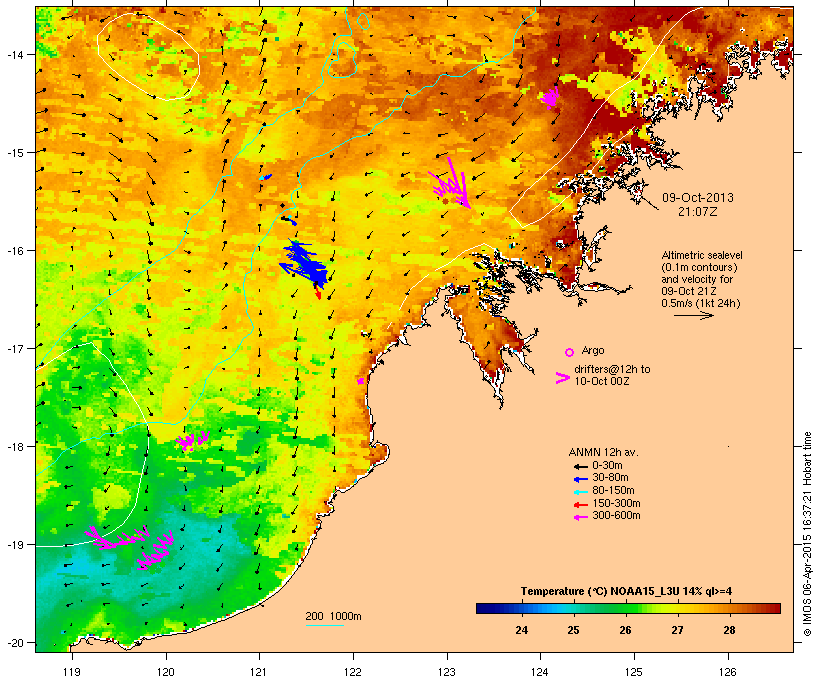Click the 'drifters@12h to' label

click(612, 369)
